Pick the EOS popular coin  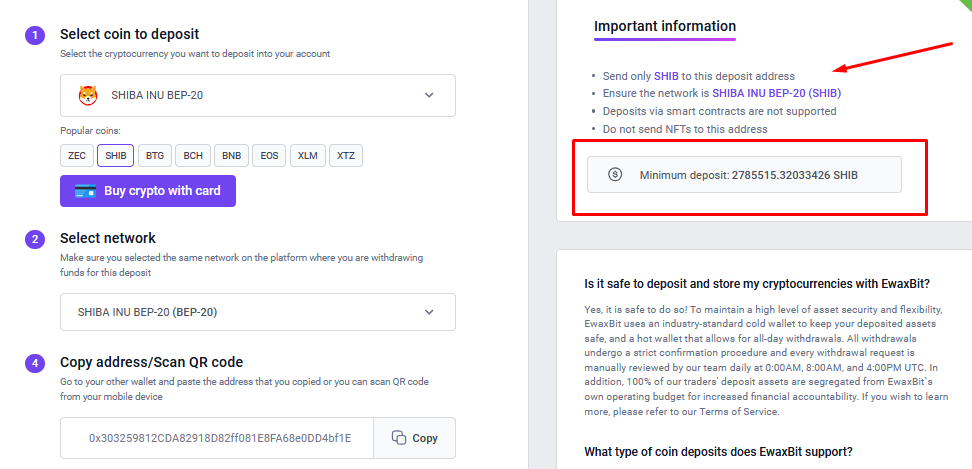(x=269, y=155)
